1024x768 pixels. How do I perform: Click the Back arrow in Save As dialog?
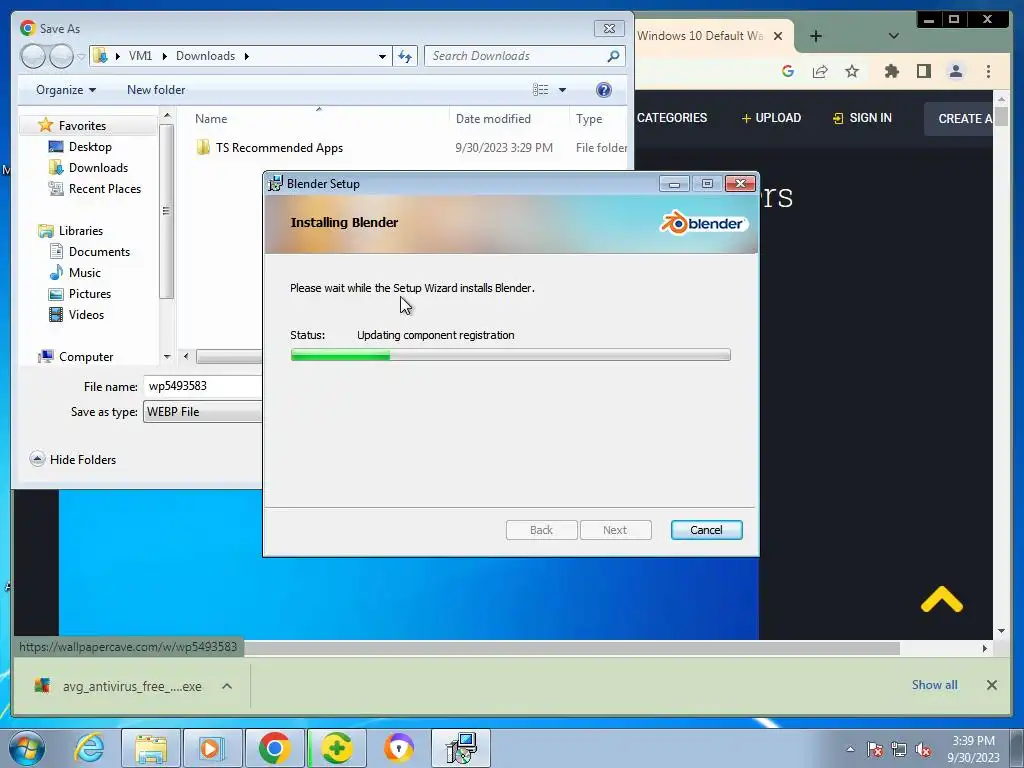[33, 56]
